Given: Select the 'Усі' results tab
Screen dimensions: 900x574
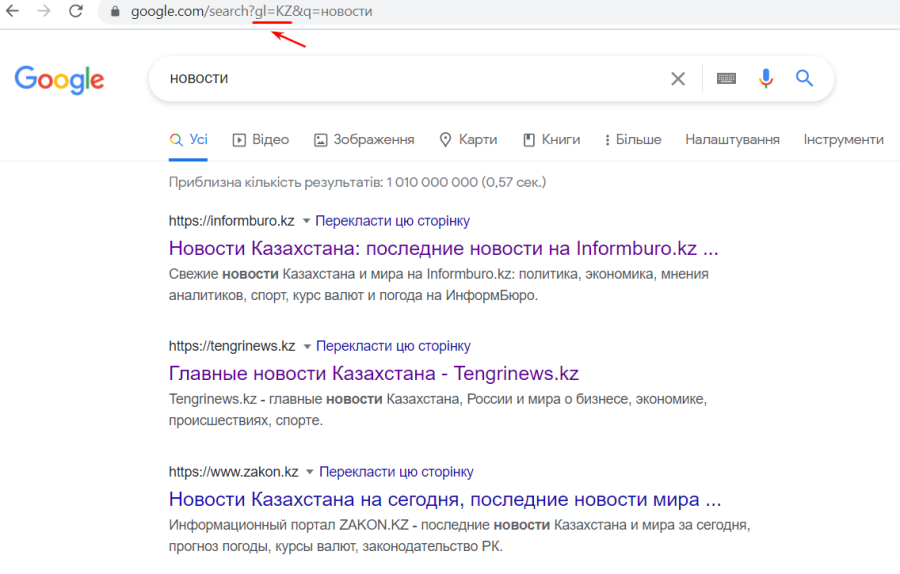Looking at the screenshot, I should point(188,140).
